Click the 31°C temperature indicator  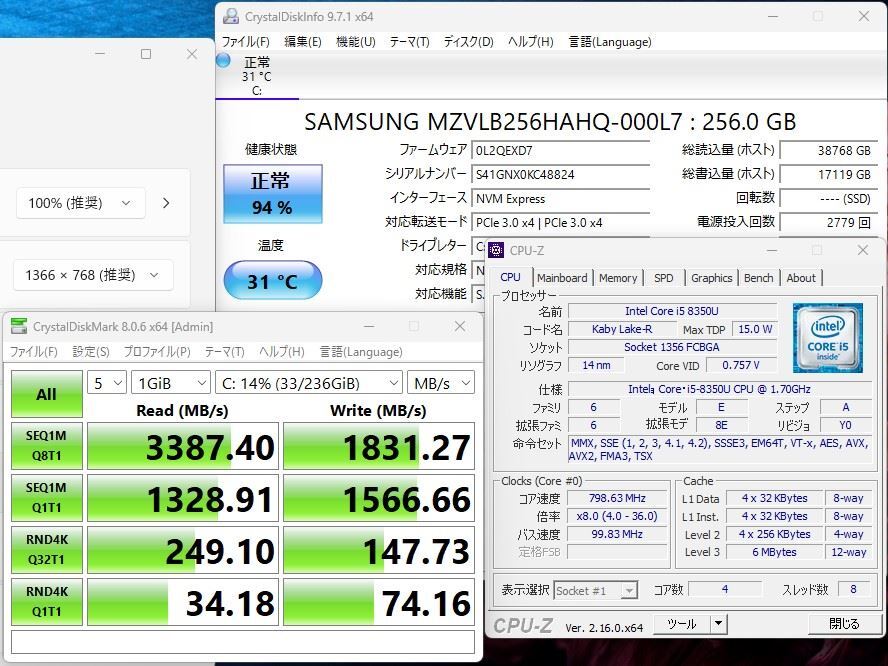point(271,282)
